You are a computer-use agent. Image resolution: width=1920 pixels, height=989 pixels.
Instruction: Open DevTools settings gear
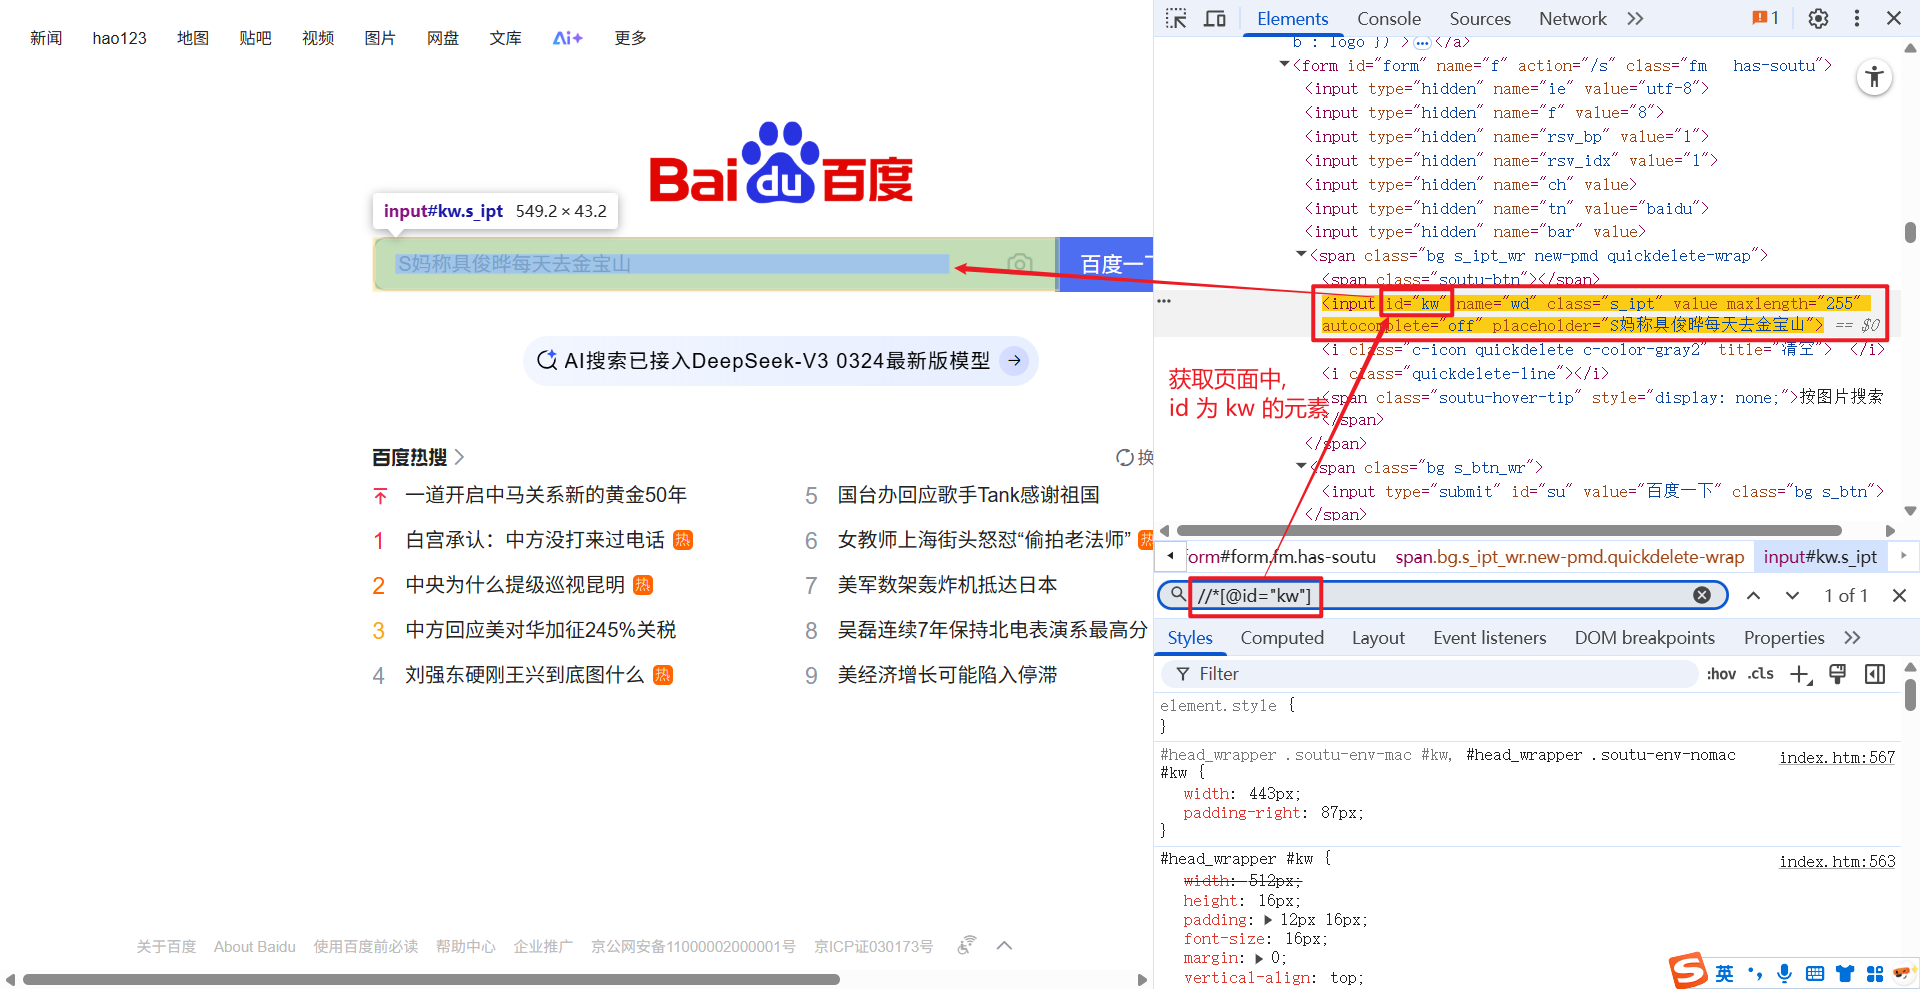click(x=1818, y=18)
